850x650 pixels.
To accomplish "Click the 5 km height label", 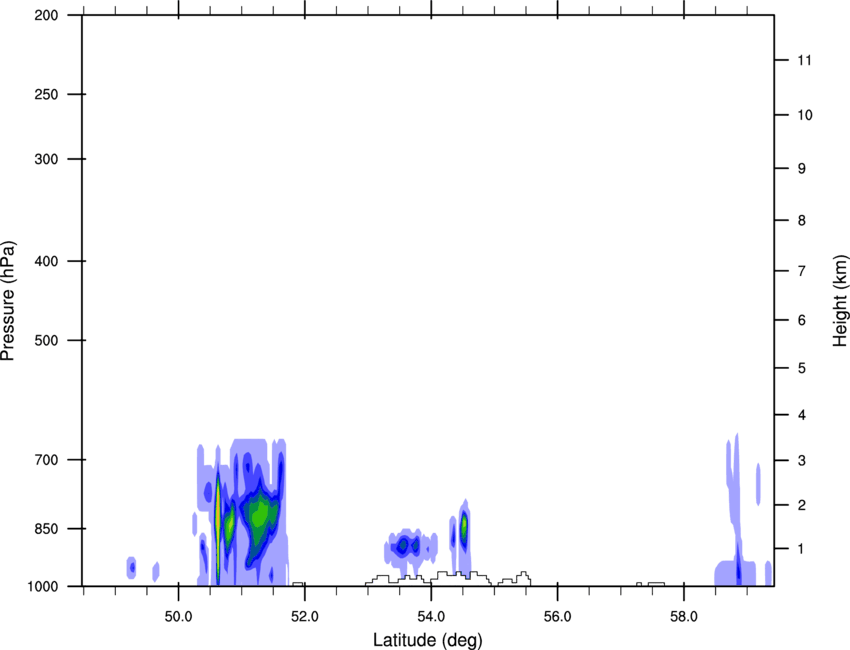I will [x=802, y=368].
